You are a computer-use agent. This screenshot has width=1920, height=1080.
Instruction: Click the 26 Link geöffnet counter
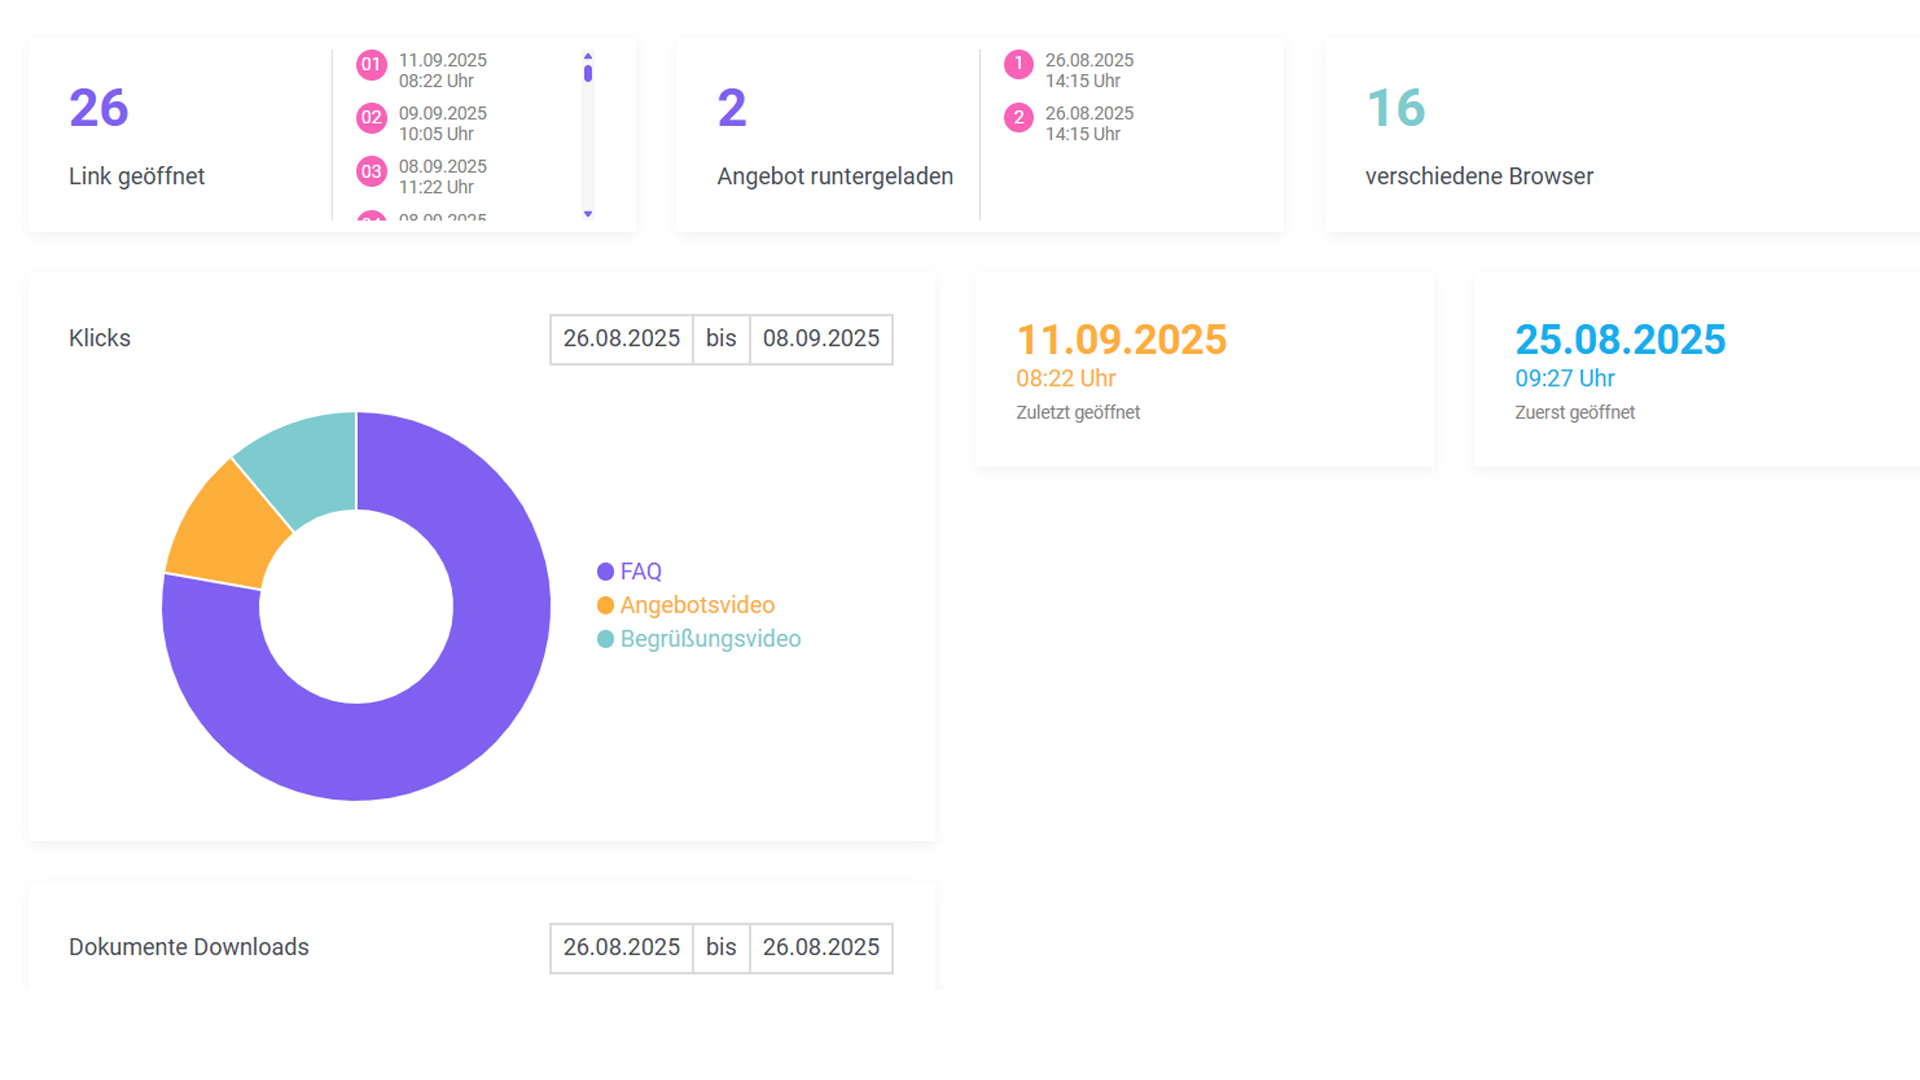pyautogui.click(x=99, y=108)
